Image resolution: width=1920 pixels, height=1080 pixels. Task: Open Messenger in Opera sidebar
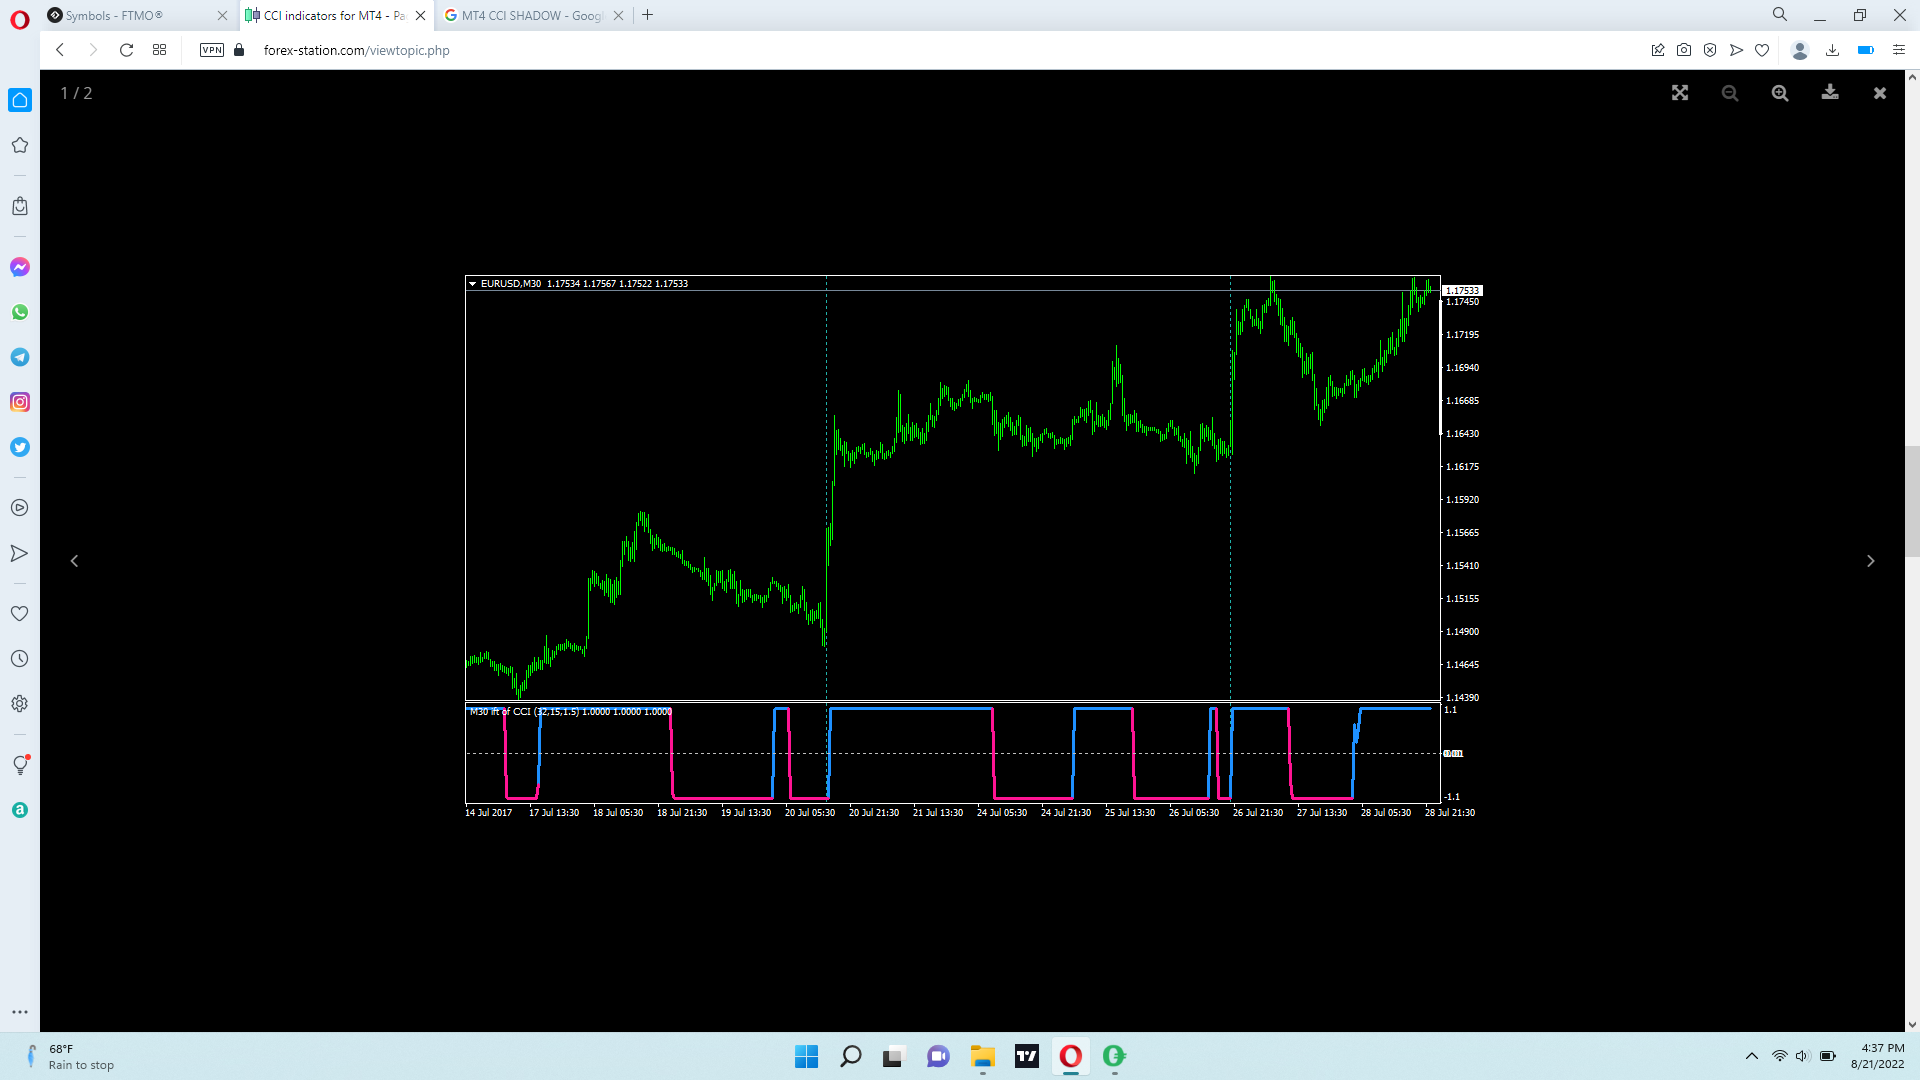click(x=20, y=267)
